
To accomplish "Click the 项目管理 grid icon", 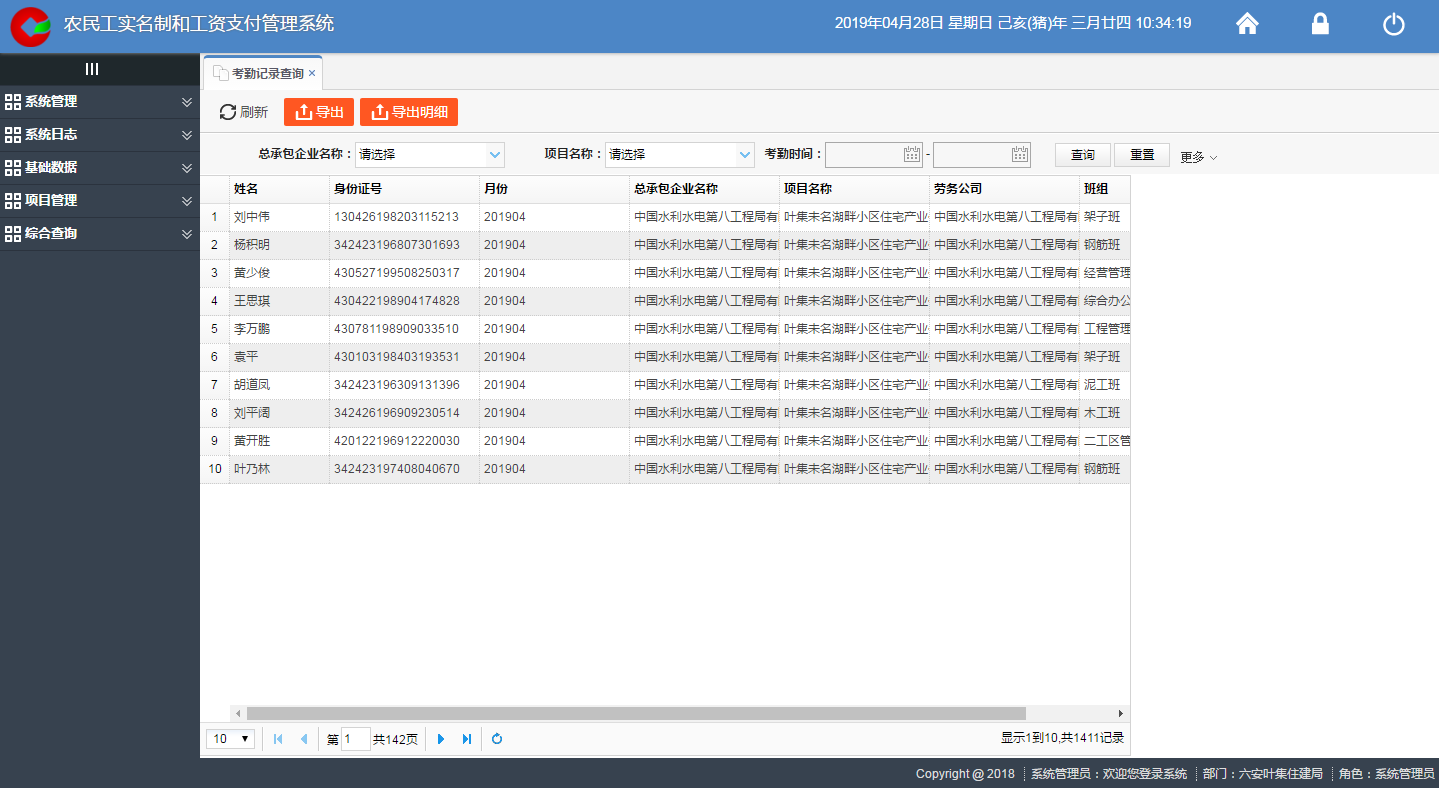I will (x=13, y=201).
